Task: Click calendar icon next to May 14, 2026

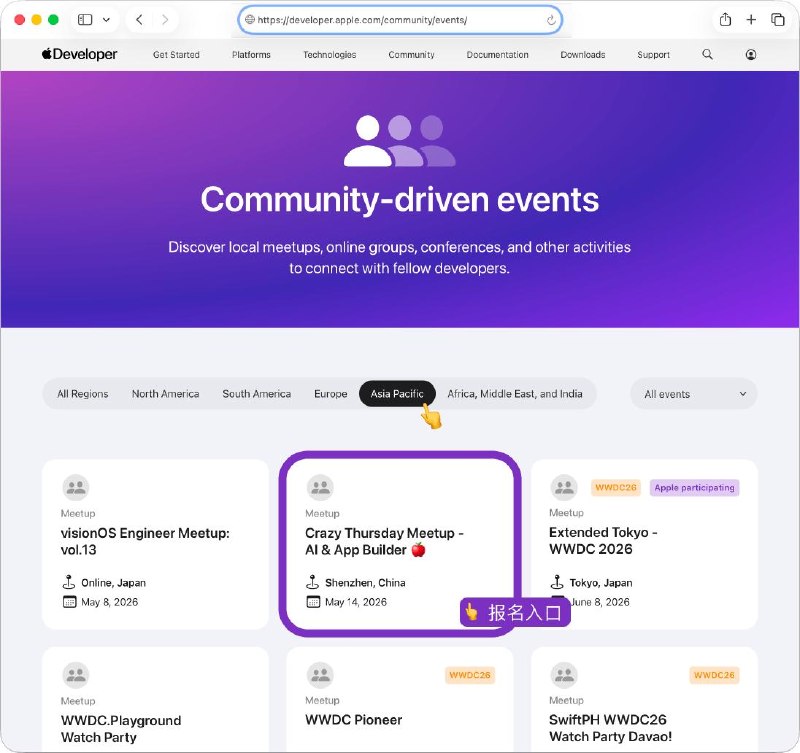Action: point(313,602)
